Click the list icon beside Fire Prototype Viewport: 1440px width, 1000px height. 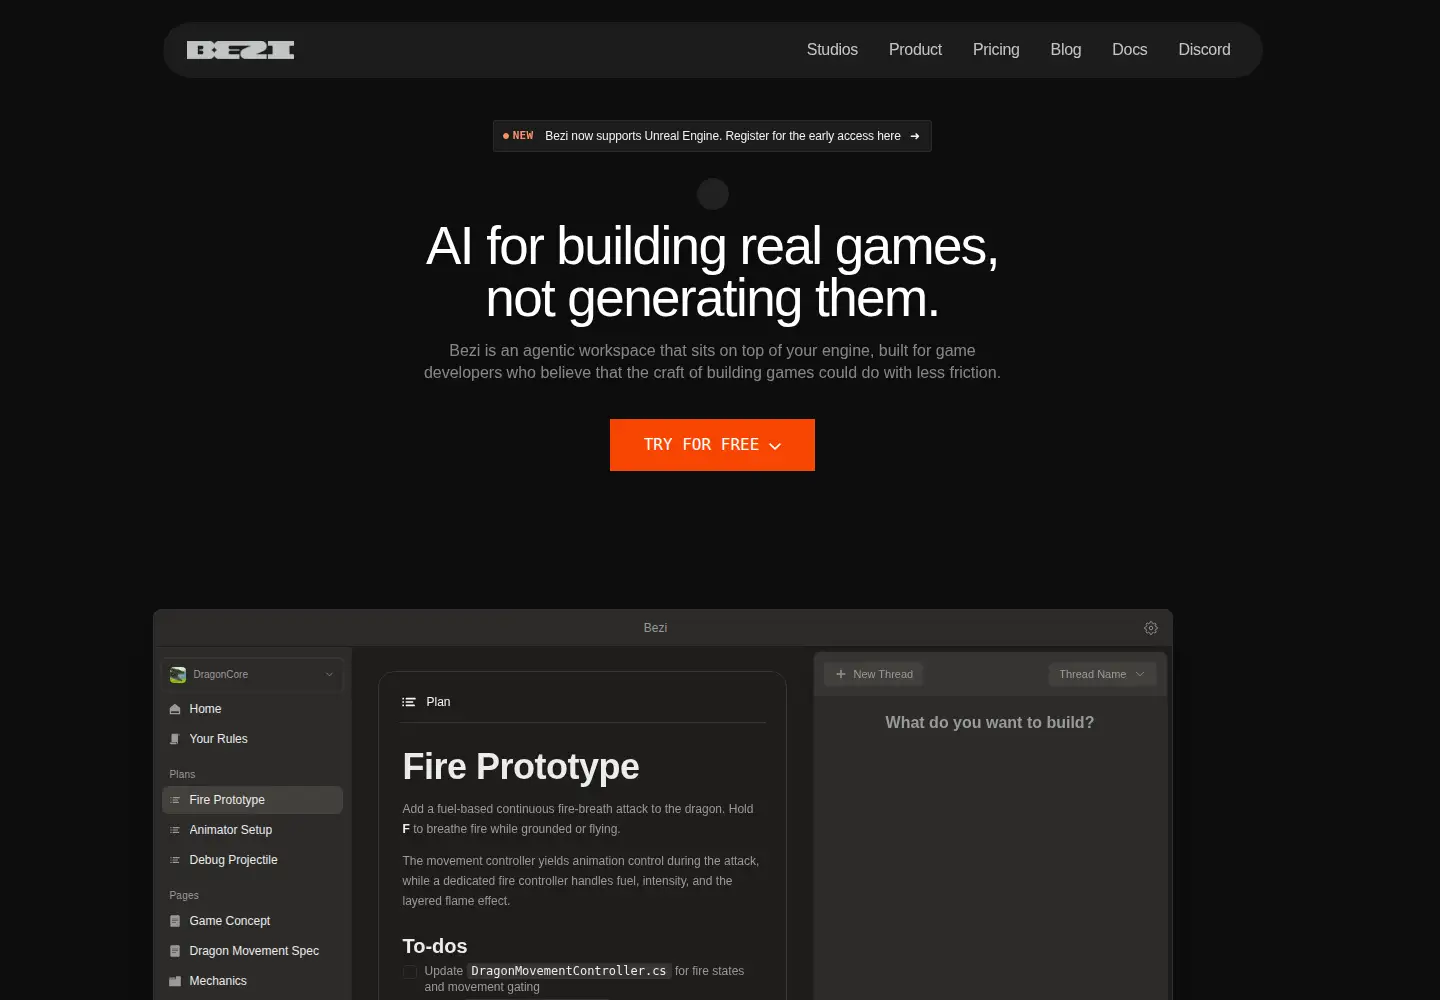(x=175, y=800)
